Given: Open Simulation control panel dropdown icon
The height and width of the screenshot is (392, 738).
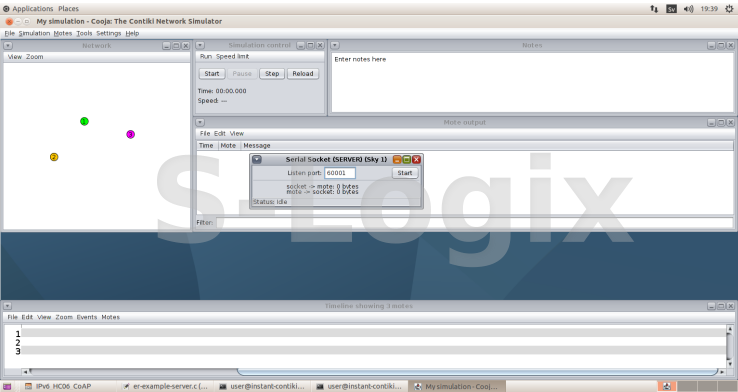Looking at the screenshot, I should (x=200, y=45).
